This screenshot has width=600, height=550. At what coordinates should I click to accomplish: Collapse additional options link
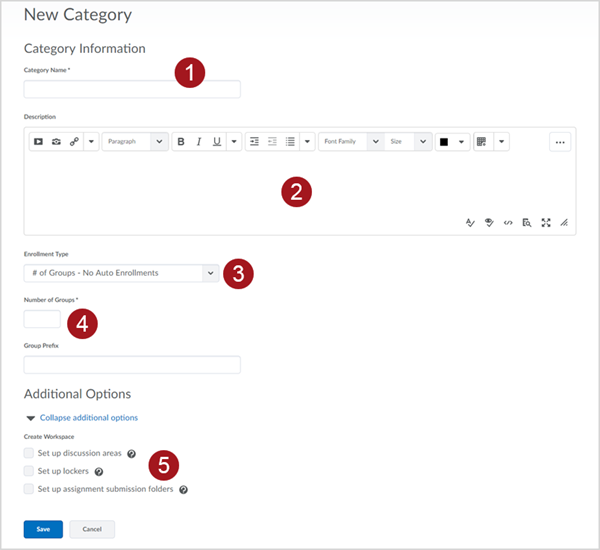click(89, 418)
